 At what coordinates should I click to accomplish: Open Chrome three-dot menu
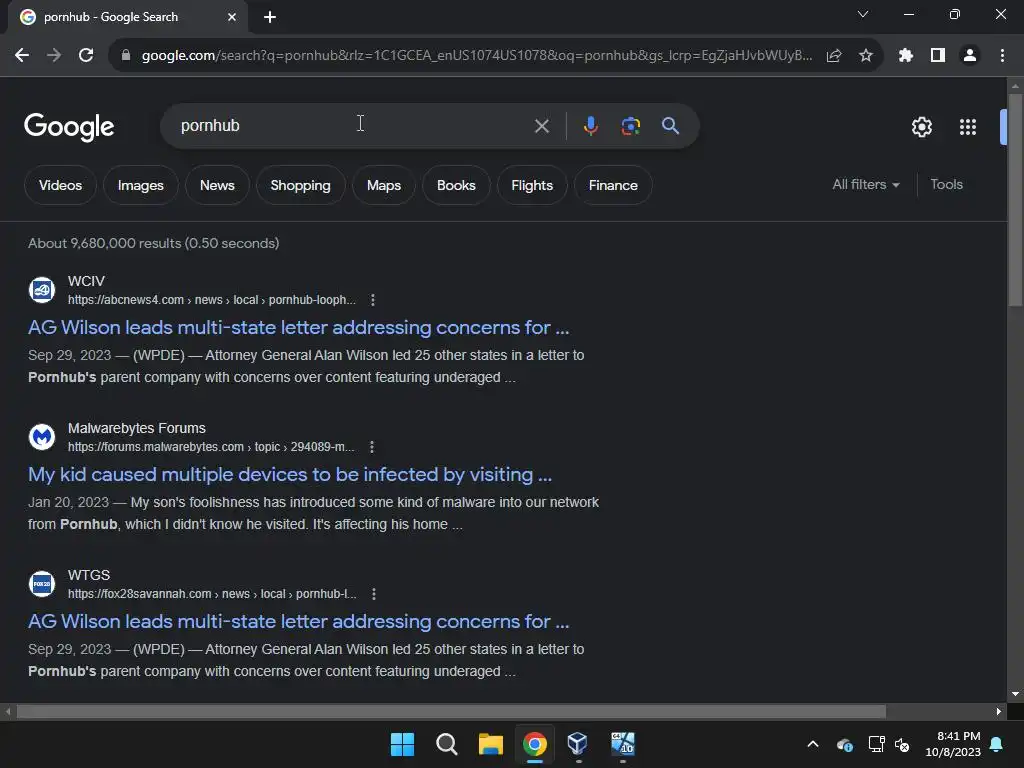click(1002, 56)
